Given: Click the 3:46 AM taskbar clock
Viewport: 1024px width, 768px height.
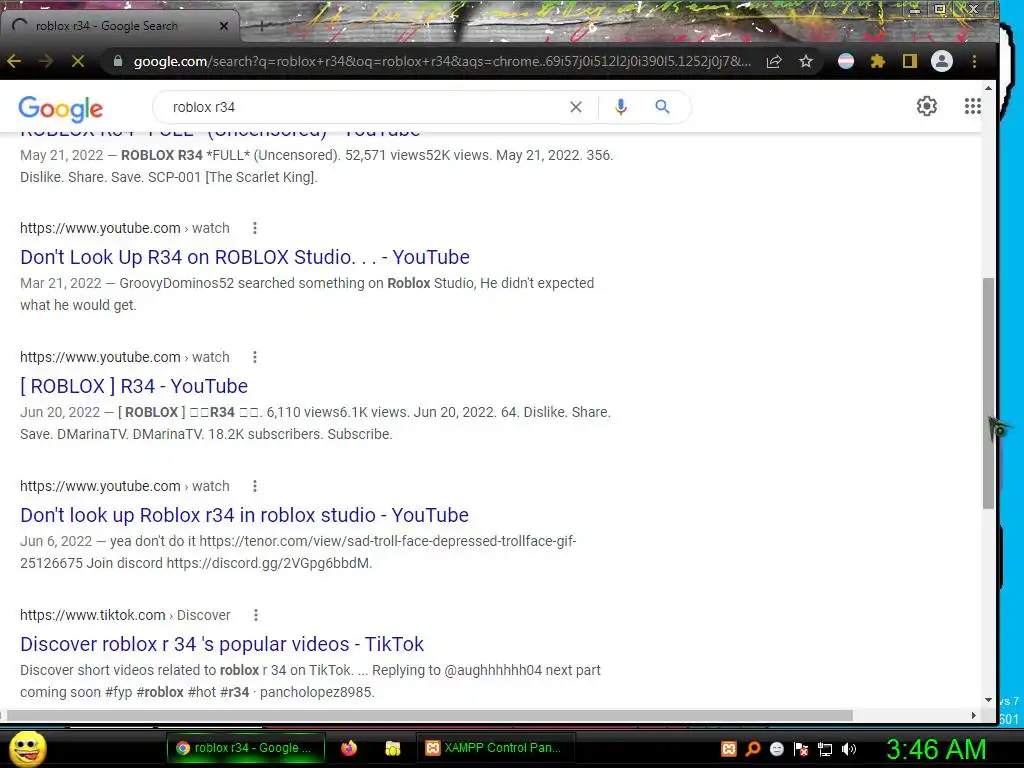Looking at the screenshot, I should click(x=936, y=749).
